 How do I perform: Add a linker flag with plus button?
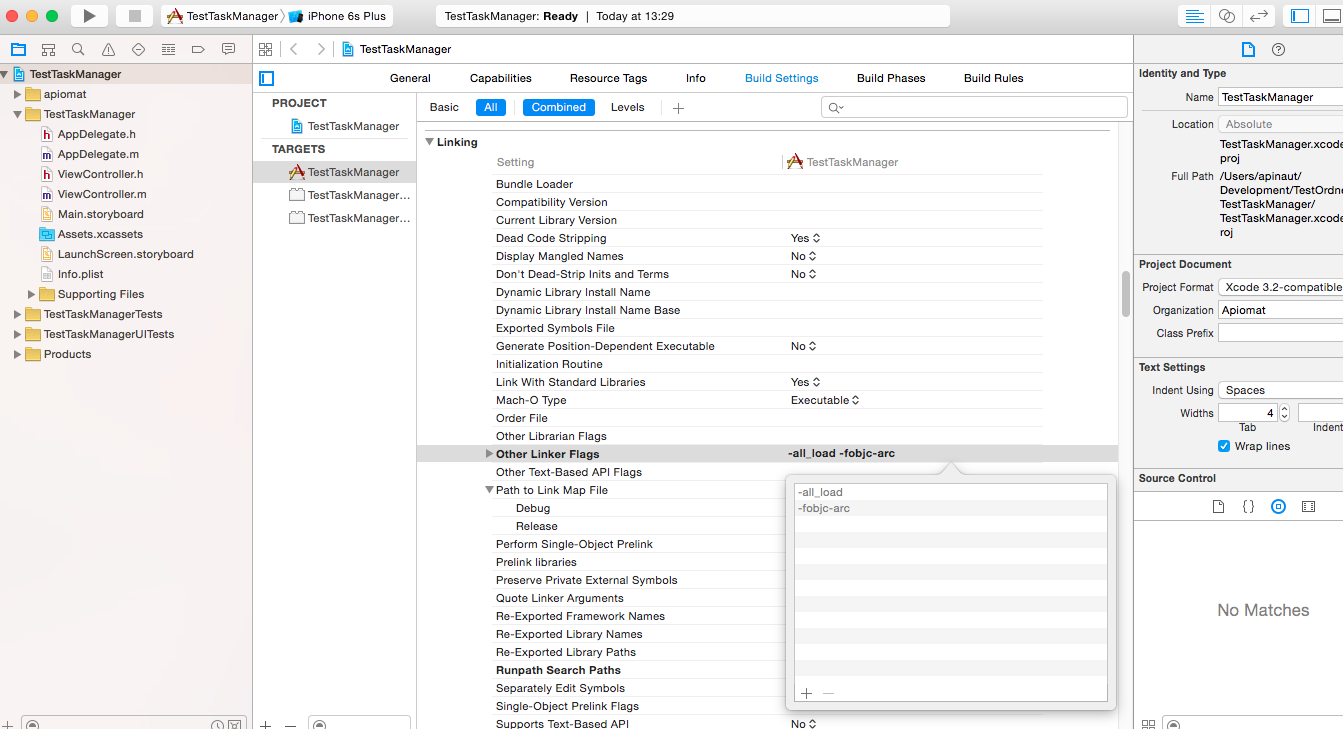807,693
